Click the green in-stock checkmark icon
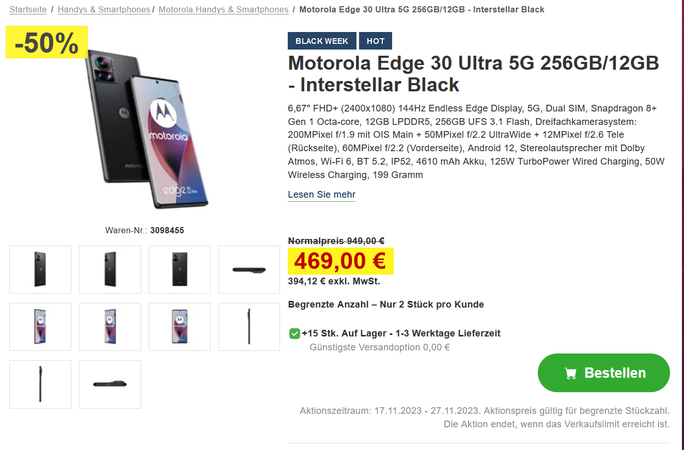Image resolution: width=684 pixels, height=450 pixels. pyautogui.click(x=294, y=333)
